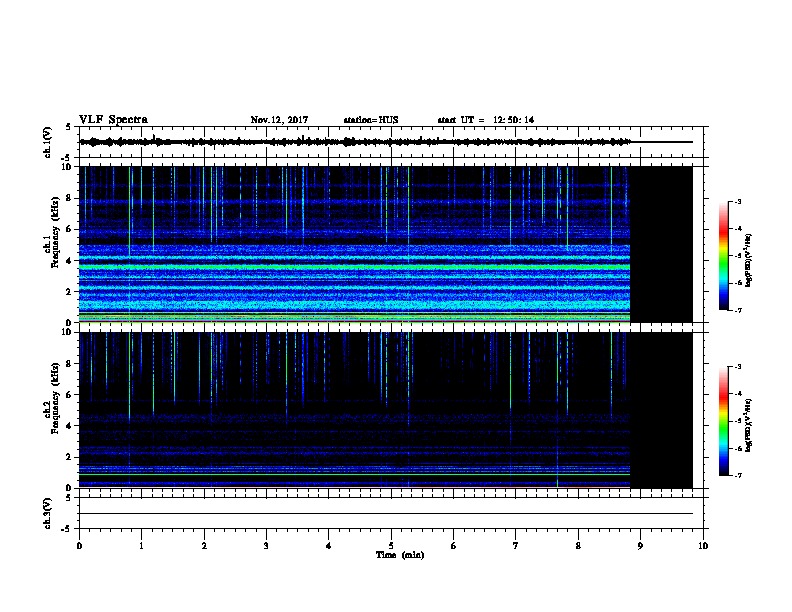The image size is (792, 612).
Task: Click the ch.2 "Frequency (kHz)" axis label
Action: [x=55, y=398]
